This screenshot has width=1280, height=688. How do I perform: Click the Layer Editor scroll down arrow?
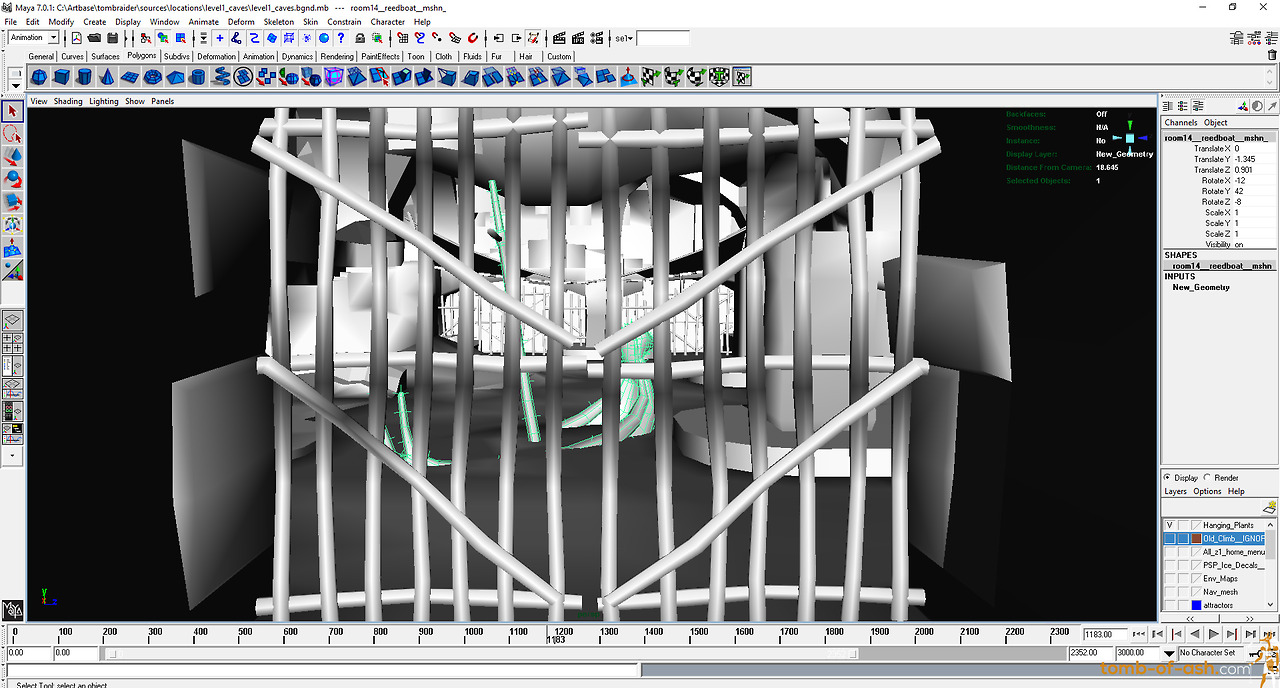tap(1271, 605)
